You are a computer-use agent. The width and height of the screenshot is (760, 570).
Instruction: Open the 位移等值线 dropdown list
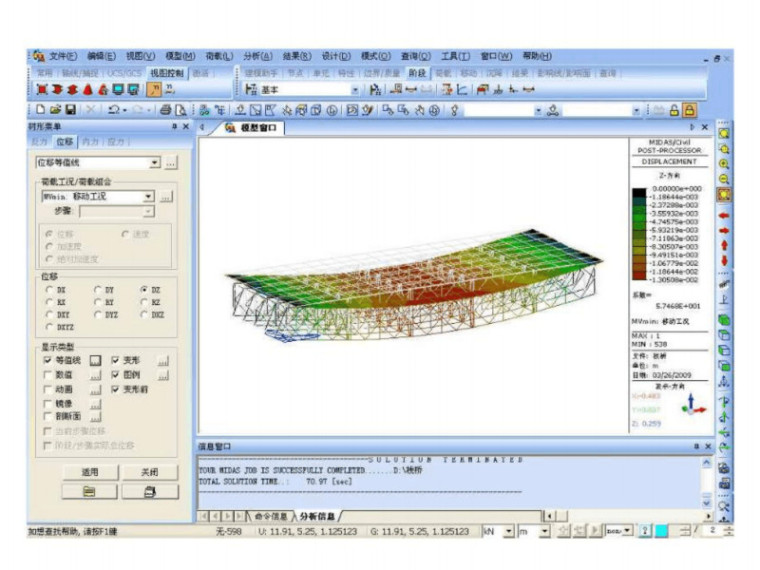click(154, 163)
